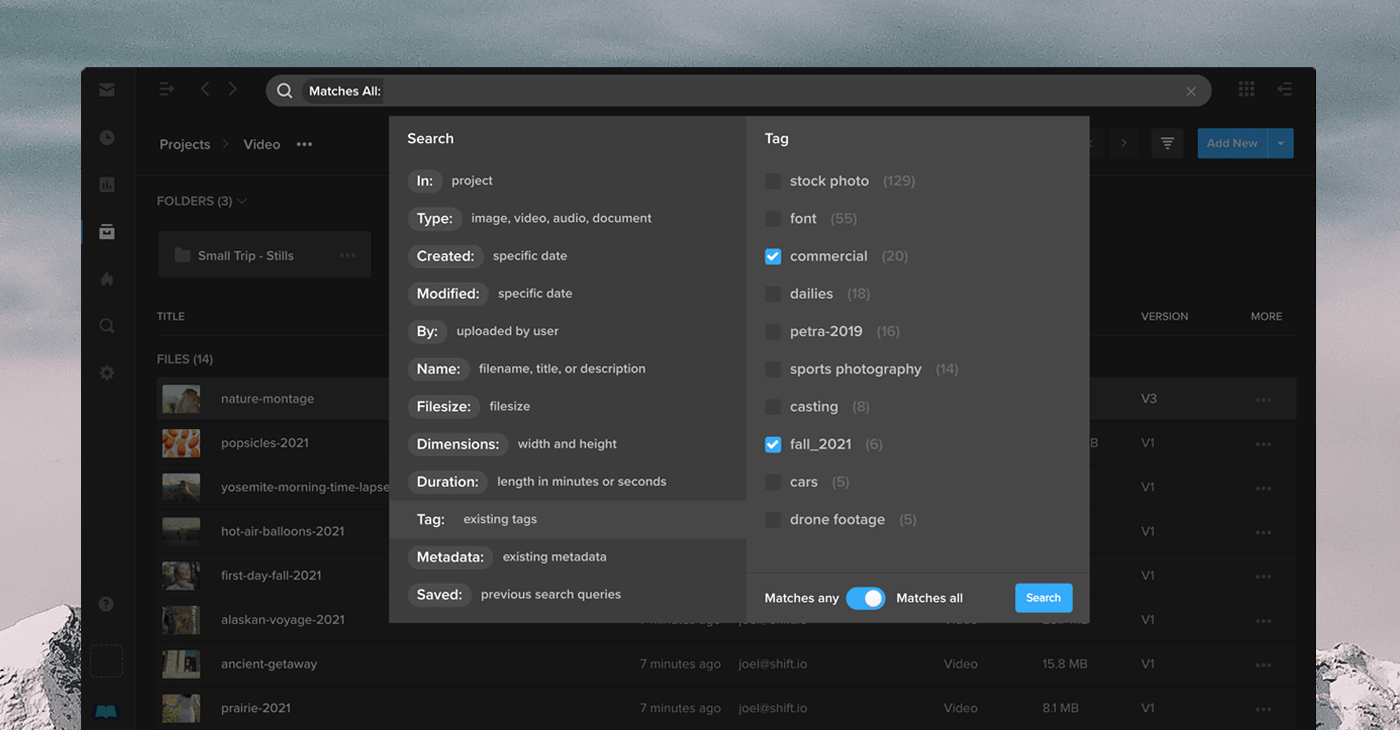Click the dashed square icon in sidebar
Image resolution: width=1400 pixels, height=730 pixels.
106,661
